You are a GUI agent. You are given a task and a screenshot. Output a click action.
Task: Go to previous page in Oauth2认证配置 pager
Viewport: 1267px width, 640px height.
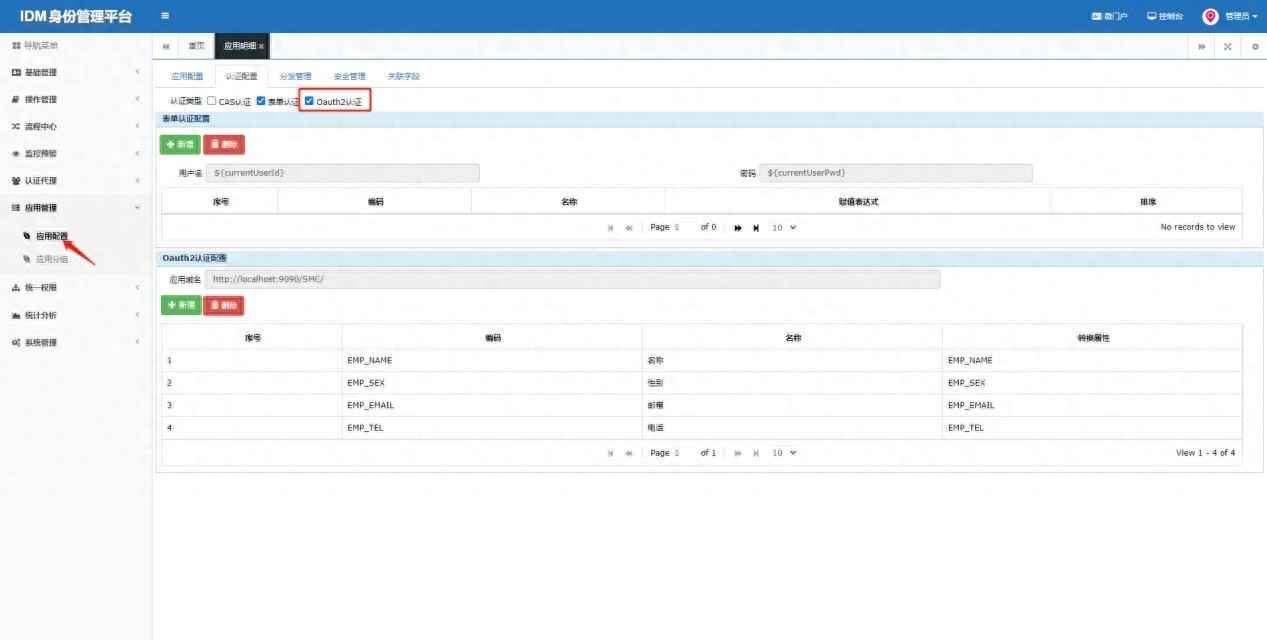(629, 453)
